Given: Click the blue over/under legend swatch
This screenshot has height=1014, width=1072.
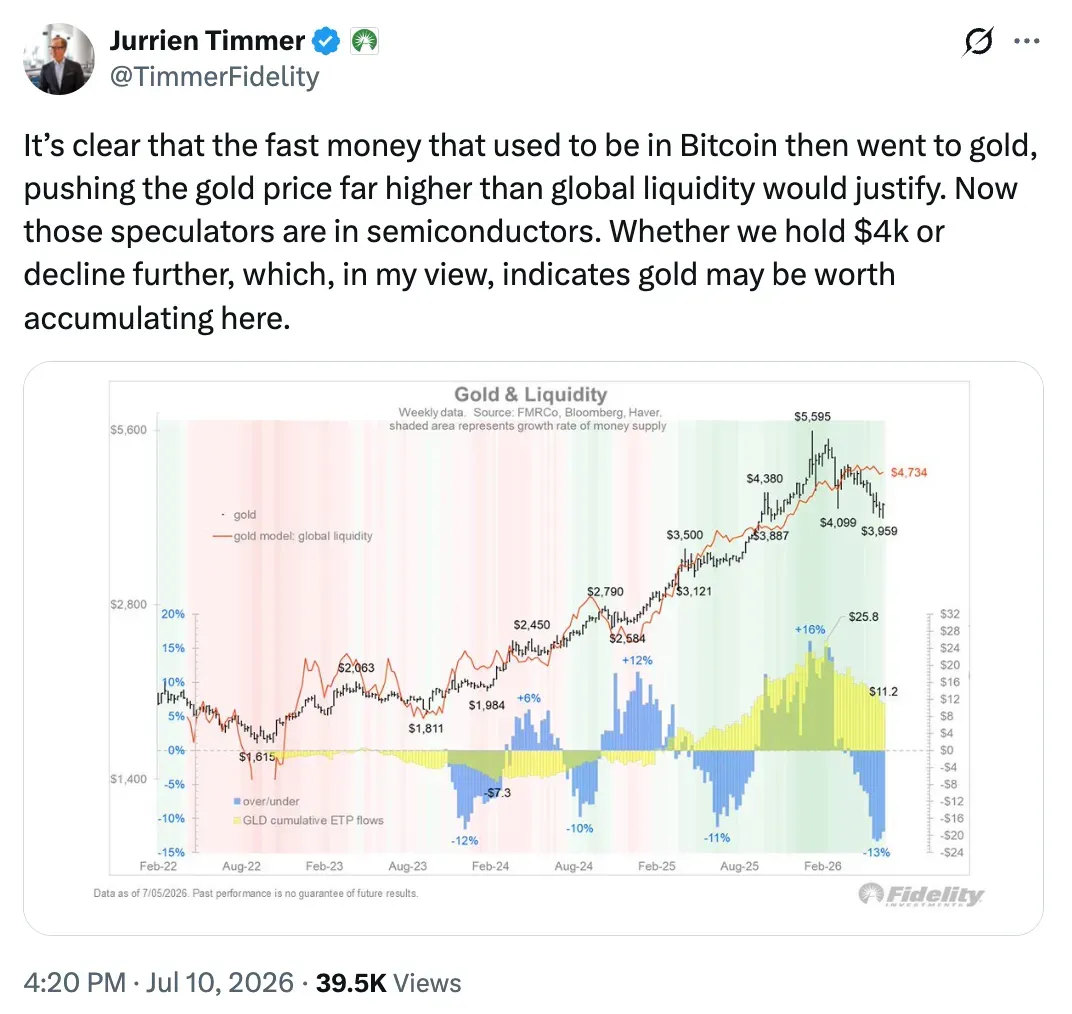Looking at the screenshot, I should 237,801.
